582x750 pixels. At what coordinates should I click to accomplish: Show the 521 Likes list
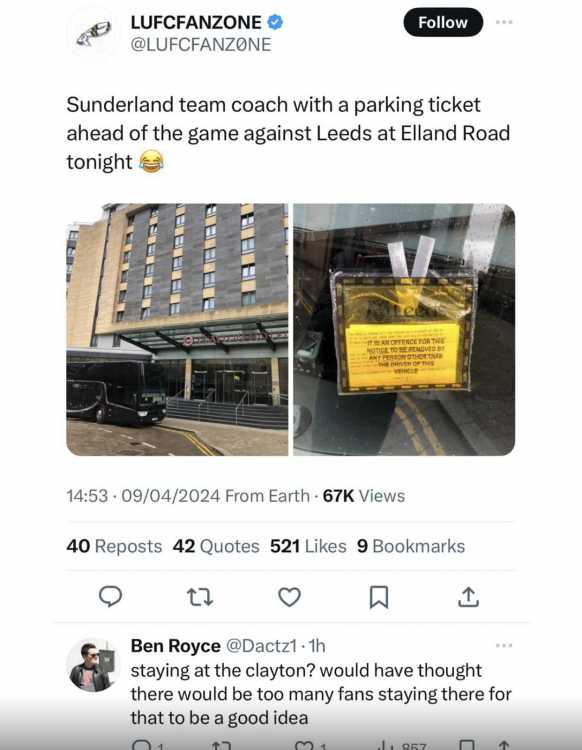pos(308,546)
